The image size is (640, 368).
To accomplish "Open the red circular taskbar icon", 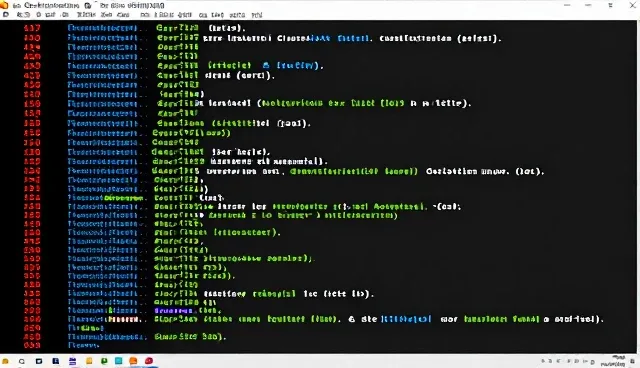I will pos(149,361).
